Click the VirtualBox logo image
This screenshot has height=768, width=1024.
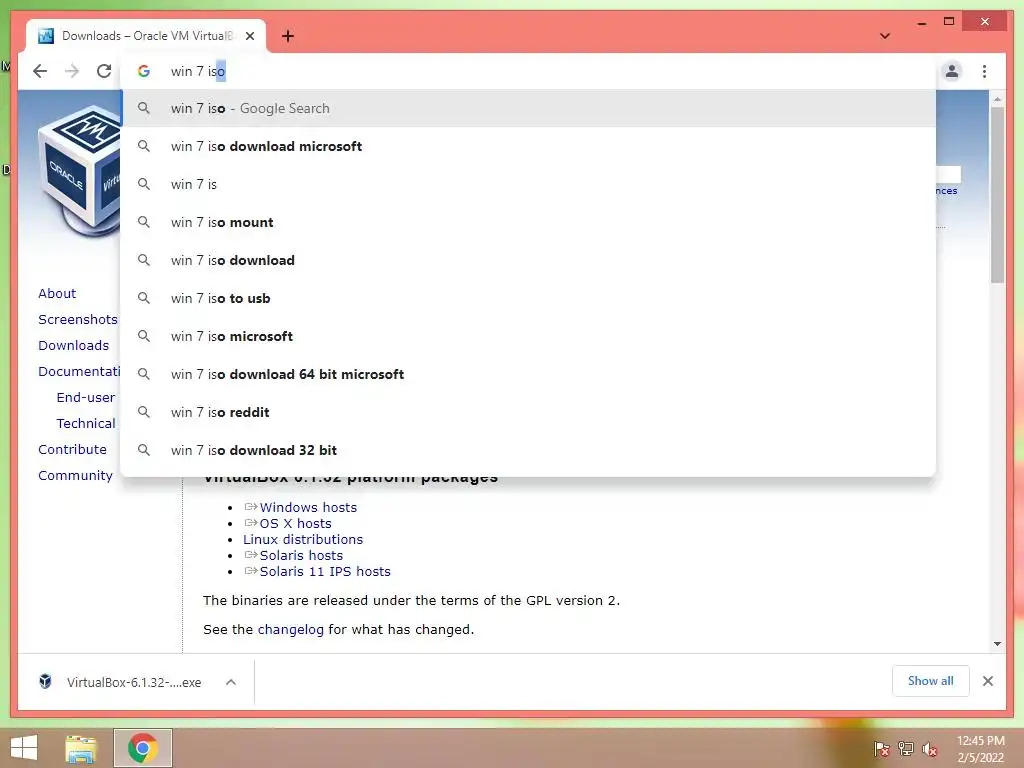click(x=78, y=173)
